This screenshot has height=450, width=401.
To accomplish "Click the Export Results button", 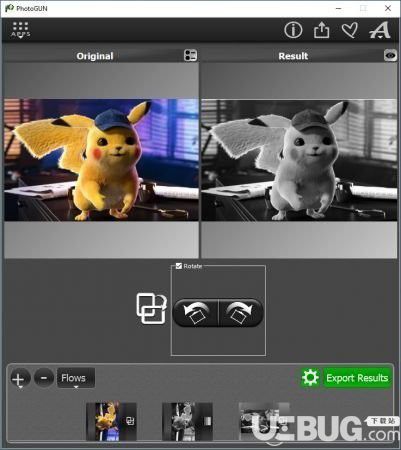I will 357,378.
